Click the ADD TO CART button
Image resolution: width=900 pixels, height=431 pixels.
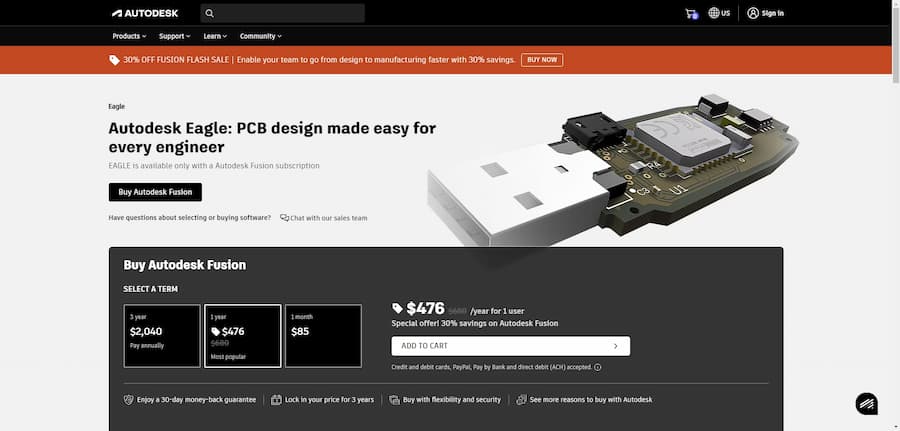[511, 346]
